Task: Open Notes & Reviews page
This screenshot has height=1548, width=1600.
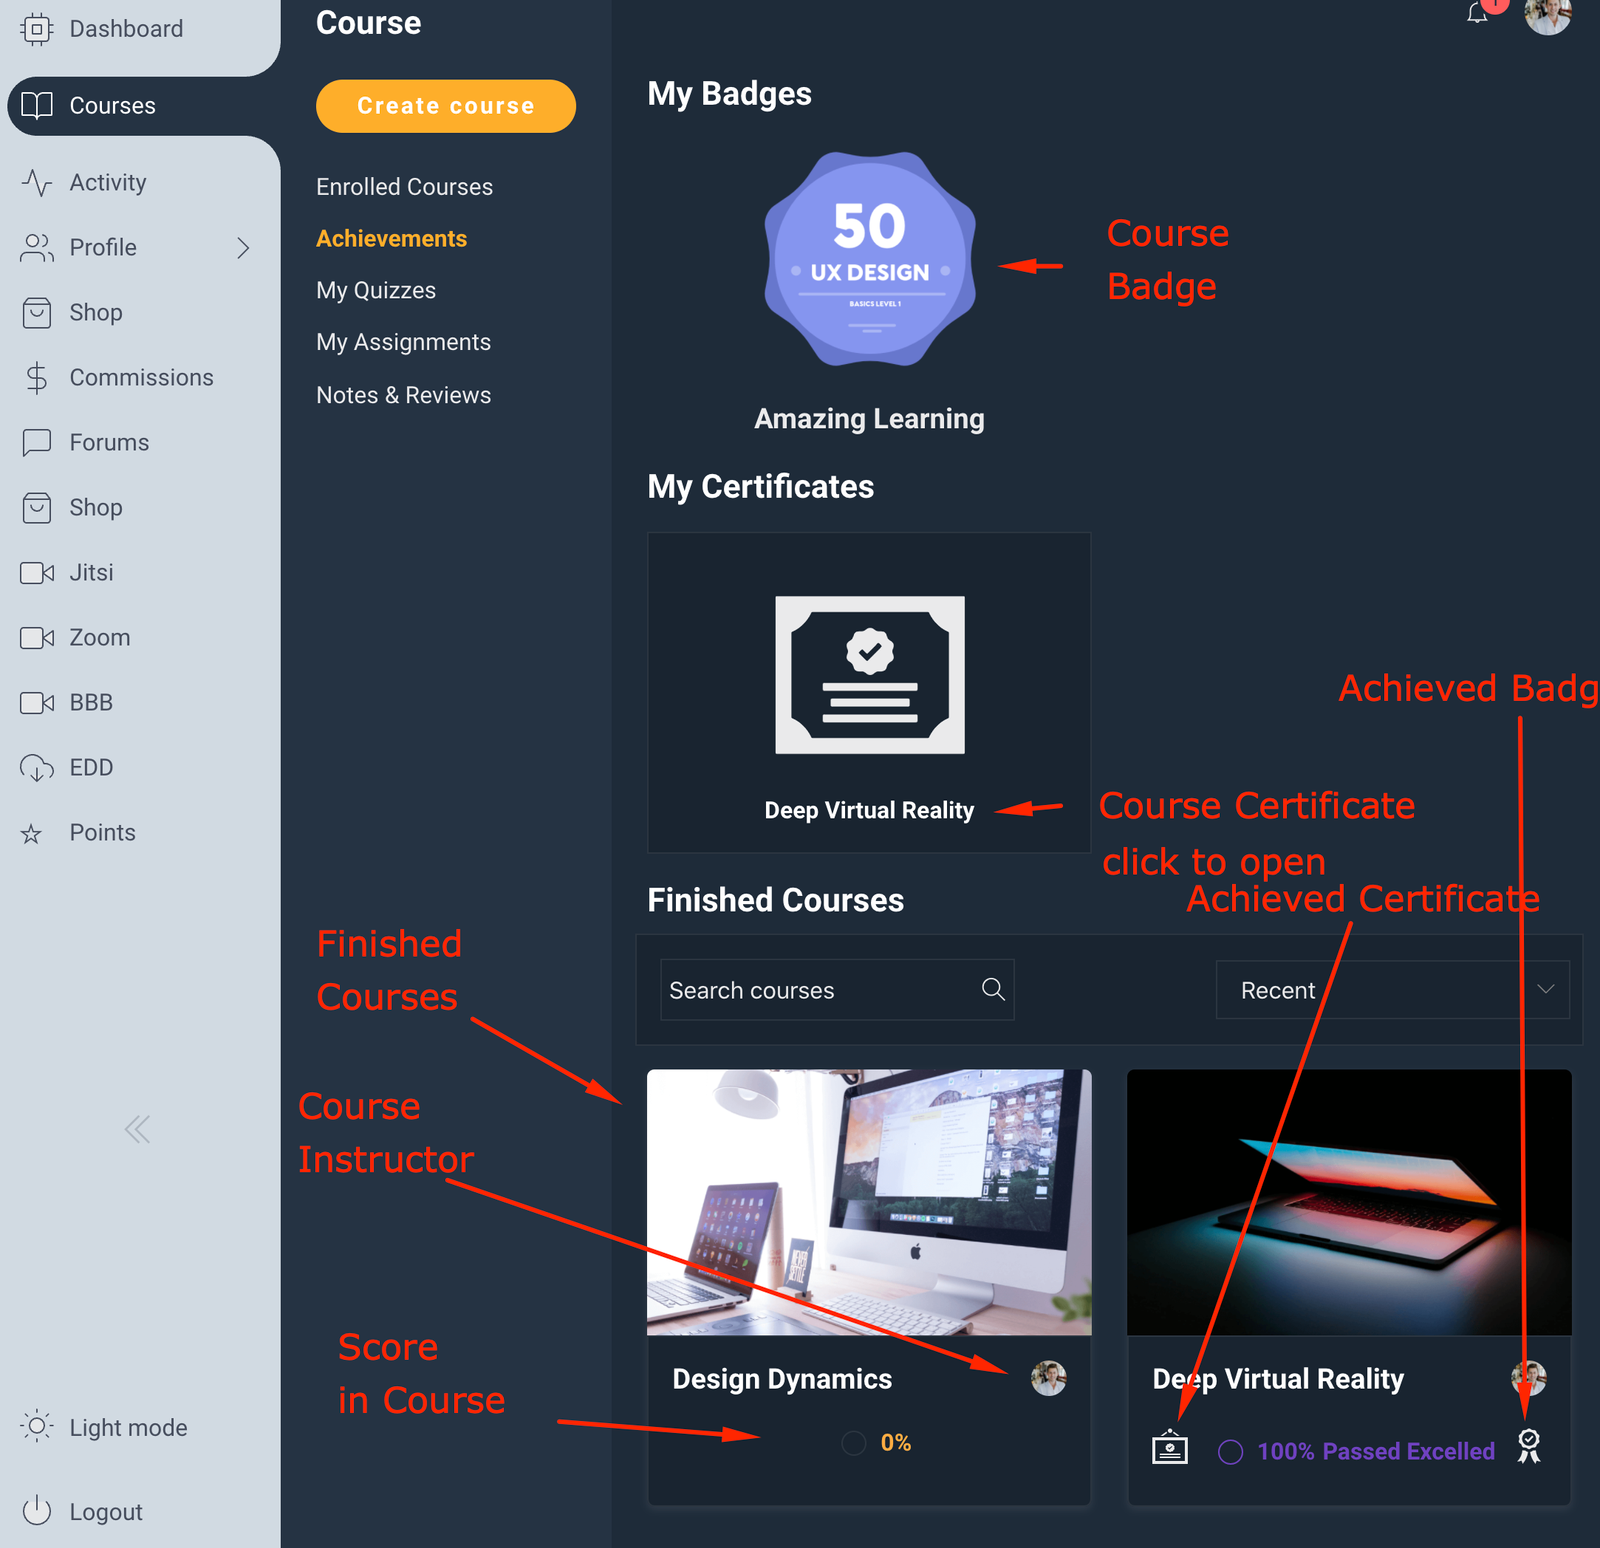Action: [403, 395]
